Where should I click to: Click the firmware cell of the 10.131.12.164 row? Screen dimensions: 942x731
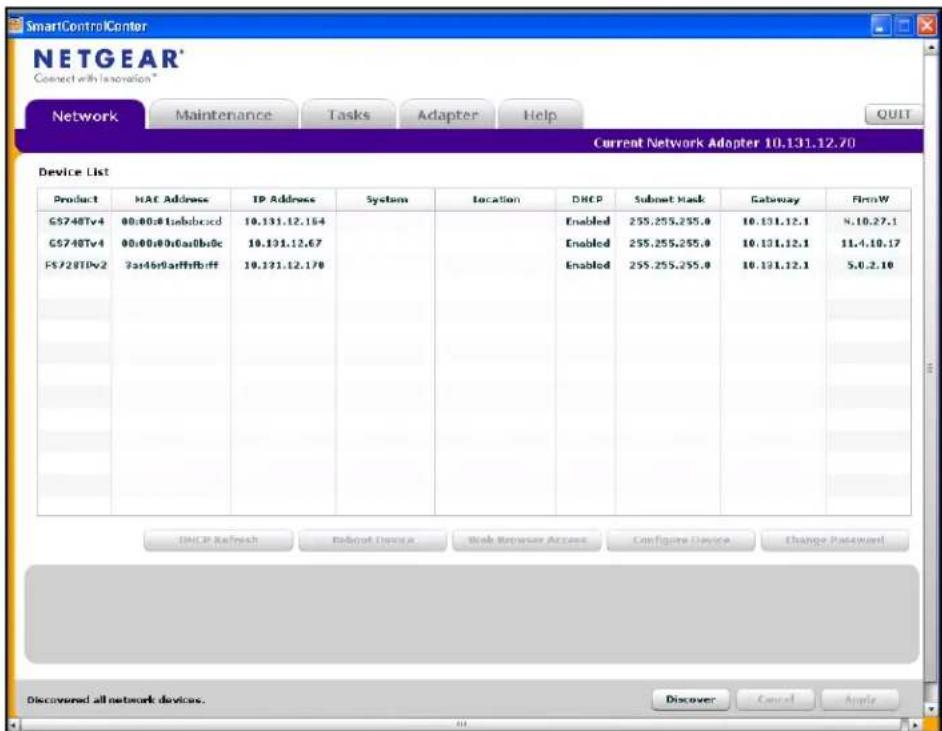(x=870, y=221)
